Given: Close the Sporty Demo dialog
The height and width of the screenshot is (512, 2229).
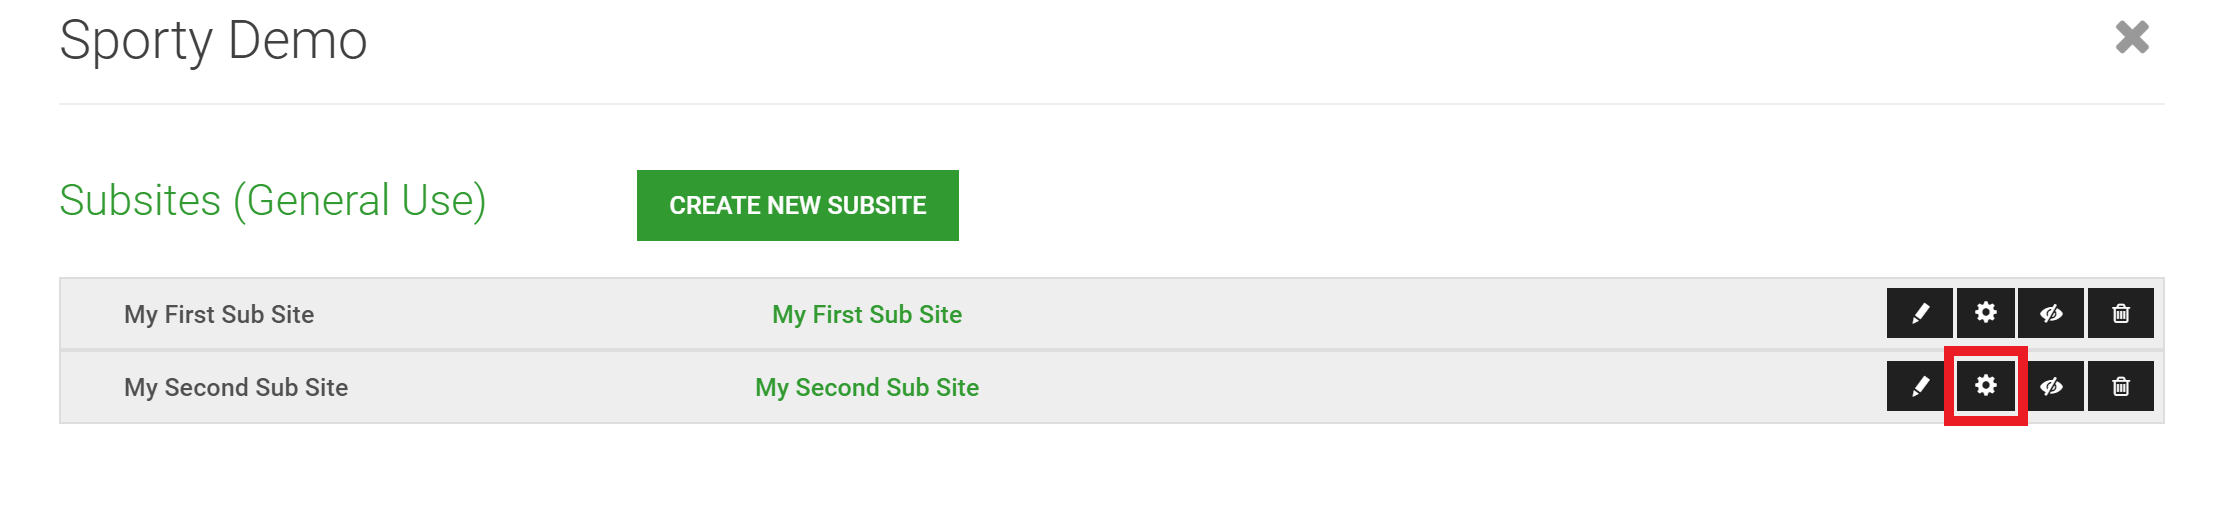Looking at the screenshot, I should click(2132, 38).
